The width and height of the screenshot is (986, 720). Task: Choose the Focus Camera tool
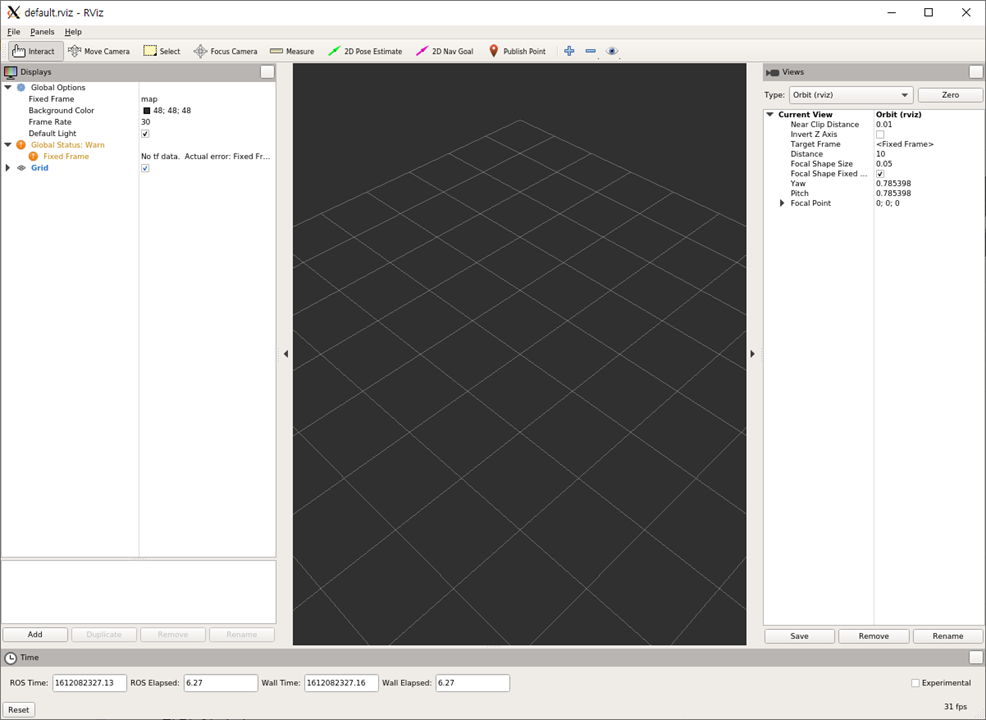(225, 51)
